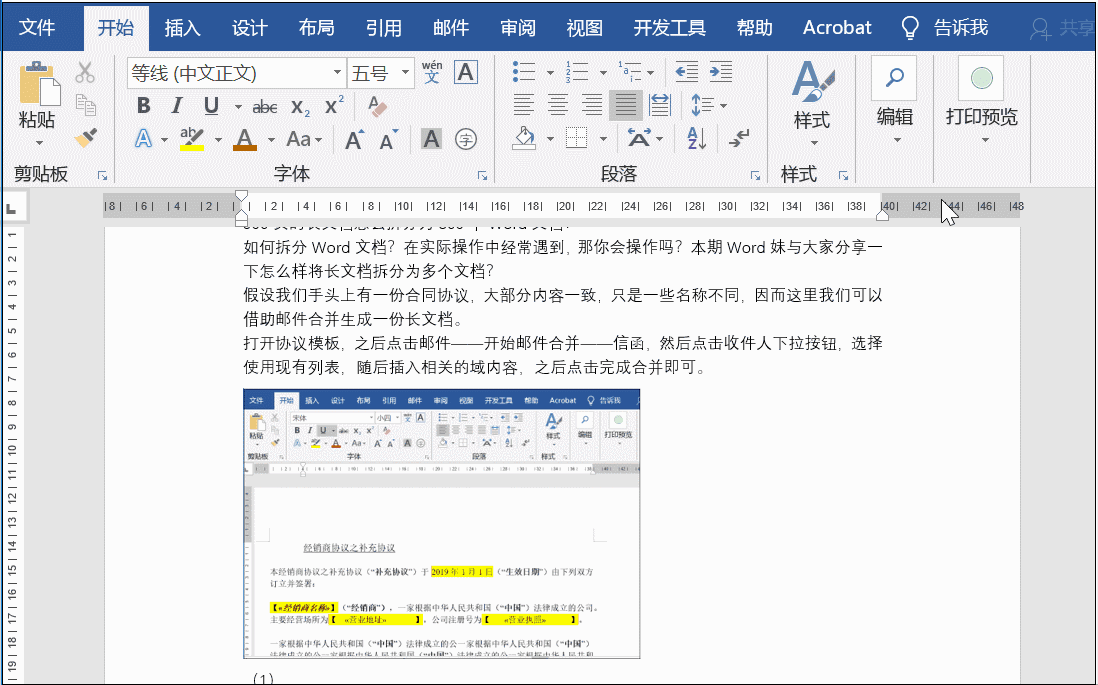Click the bullet list icon

tap(524, 71)
